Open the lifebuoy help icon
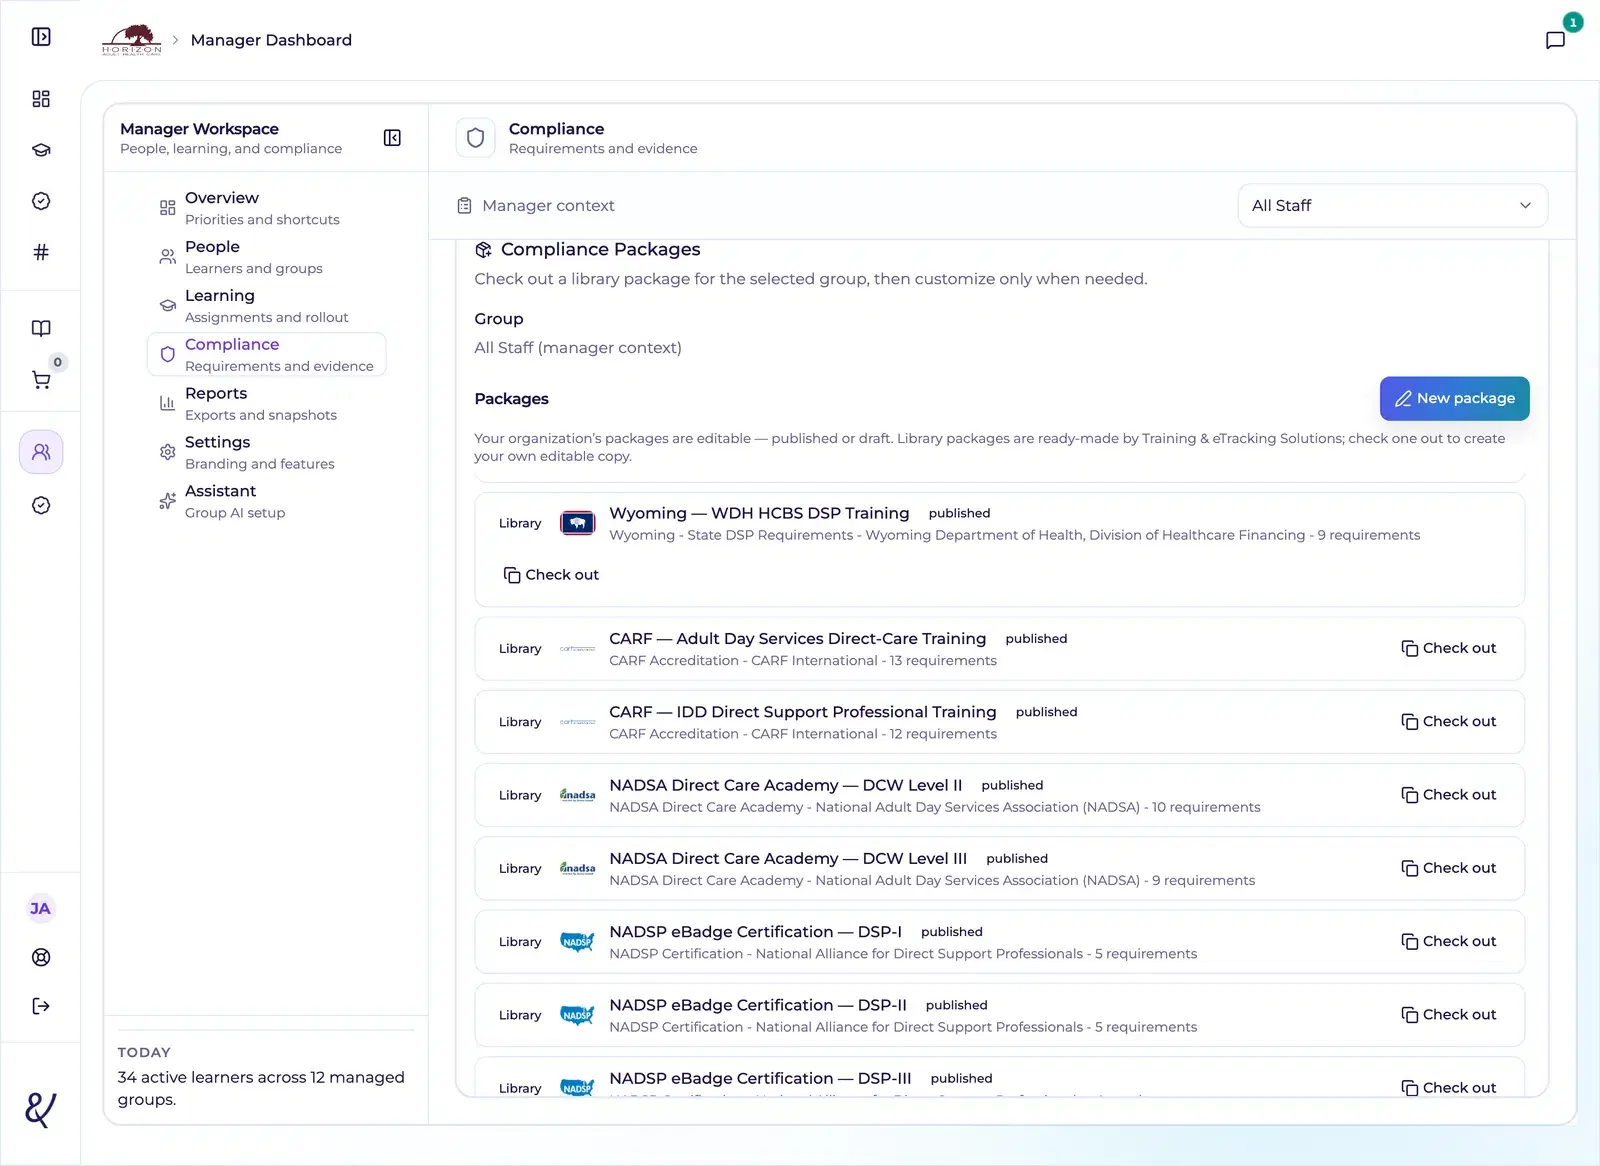The width and height of the screenshot is (1600, 1166). point(41,957)
